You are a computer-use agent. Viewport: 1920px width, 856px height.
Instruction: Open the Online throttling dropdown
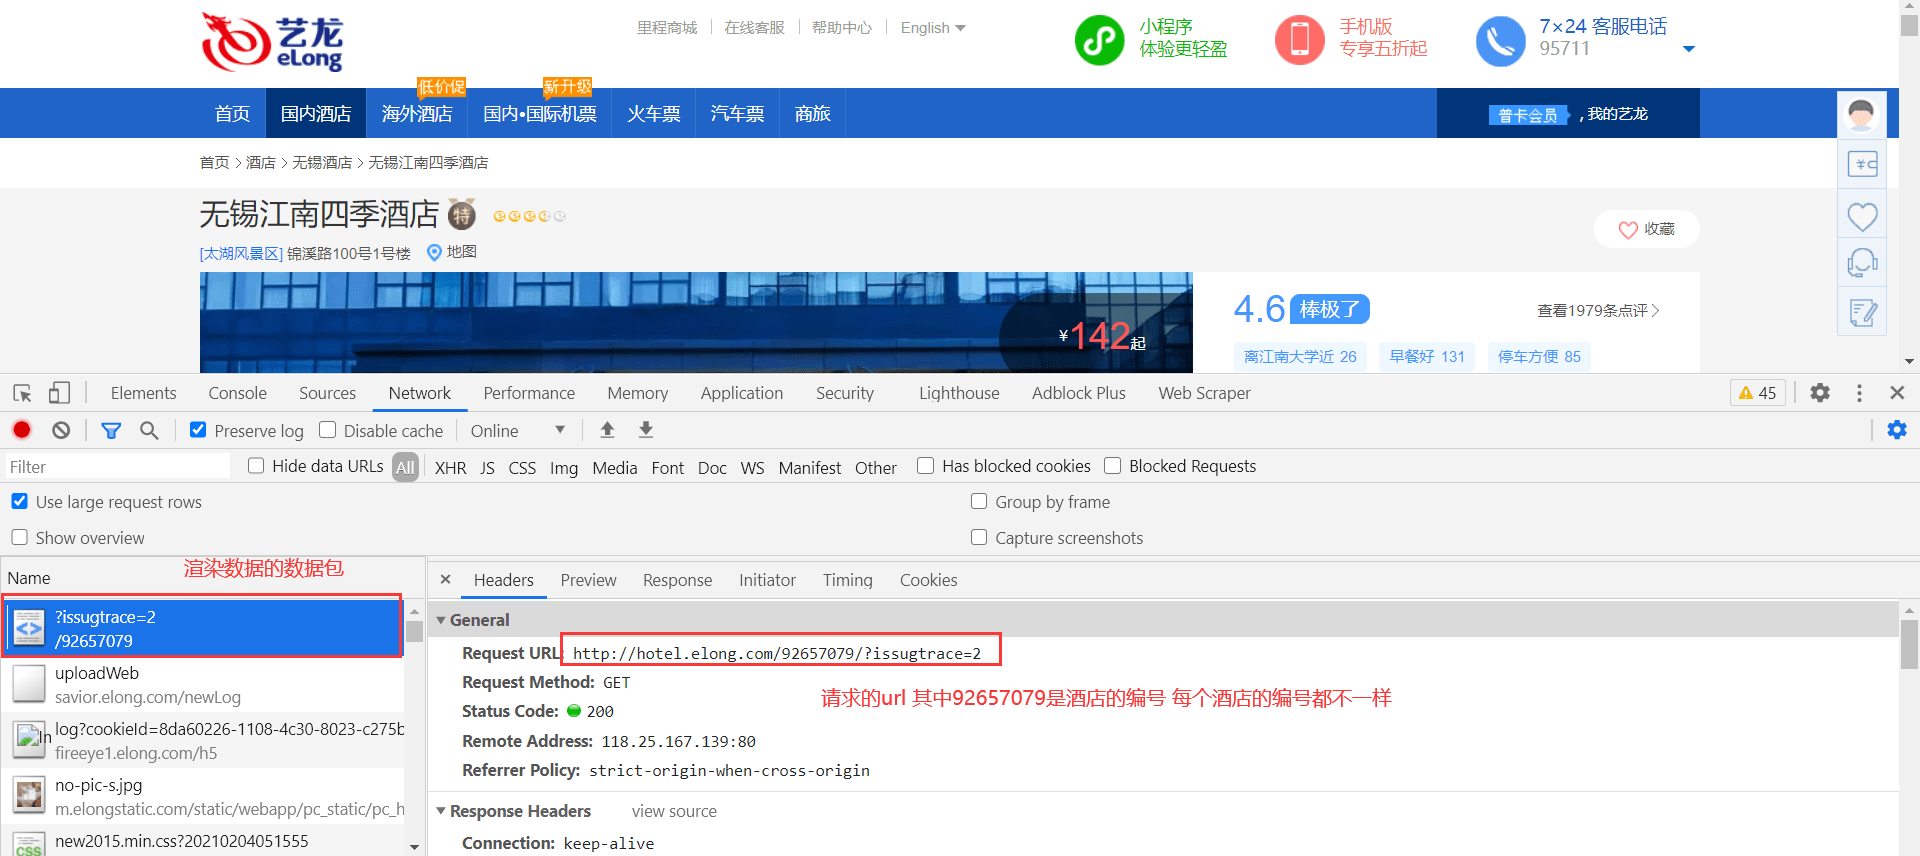518,430
